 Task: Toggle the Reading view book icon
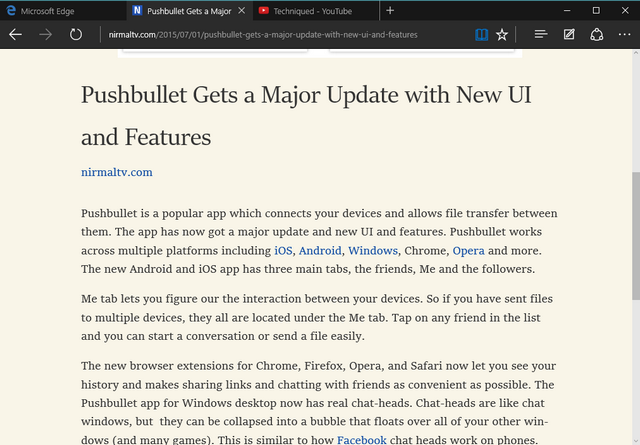tap(482, 35)
